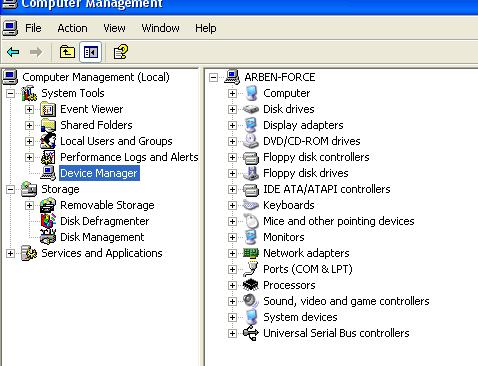The width and height of the screenshot is (478, 366).
Task: Click the Network adapters card icon
Action: coord(251,253)
